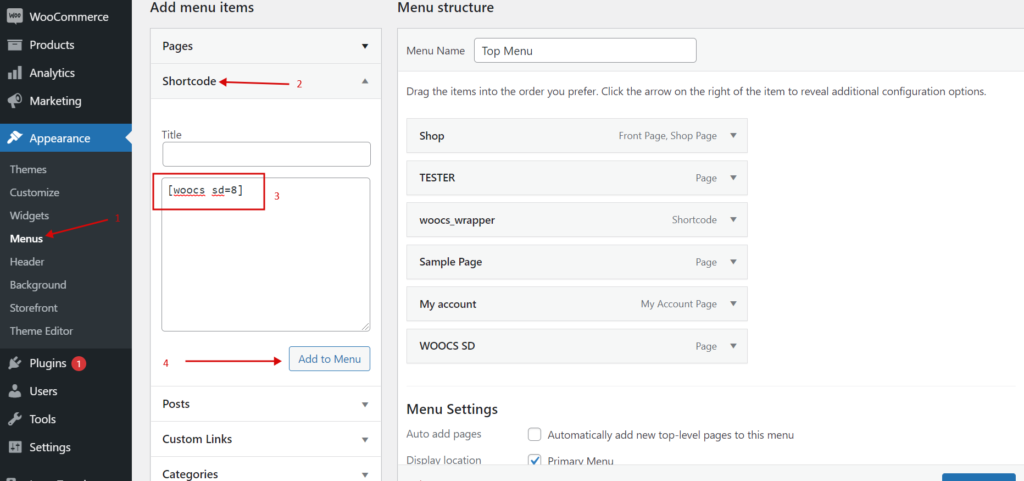Open the Menus submenu item
The image size is (1024, 481).
point(26,239)
